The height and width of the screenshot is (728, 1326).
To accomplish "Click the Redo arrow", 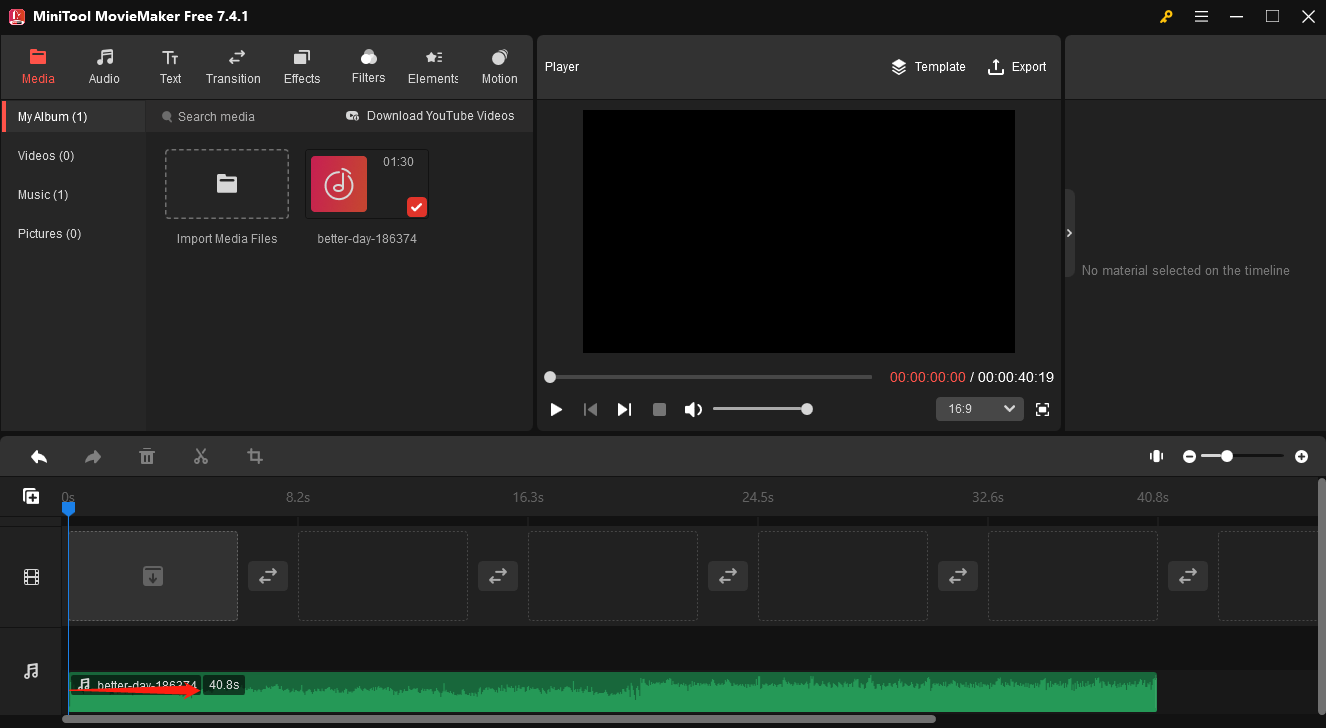I will pyautogui.click(x=93, y=456).
